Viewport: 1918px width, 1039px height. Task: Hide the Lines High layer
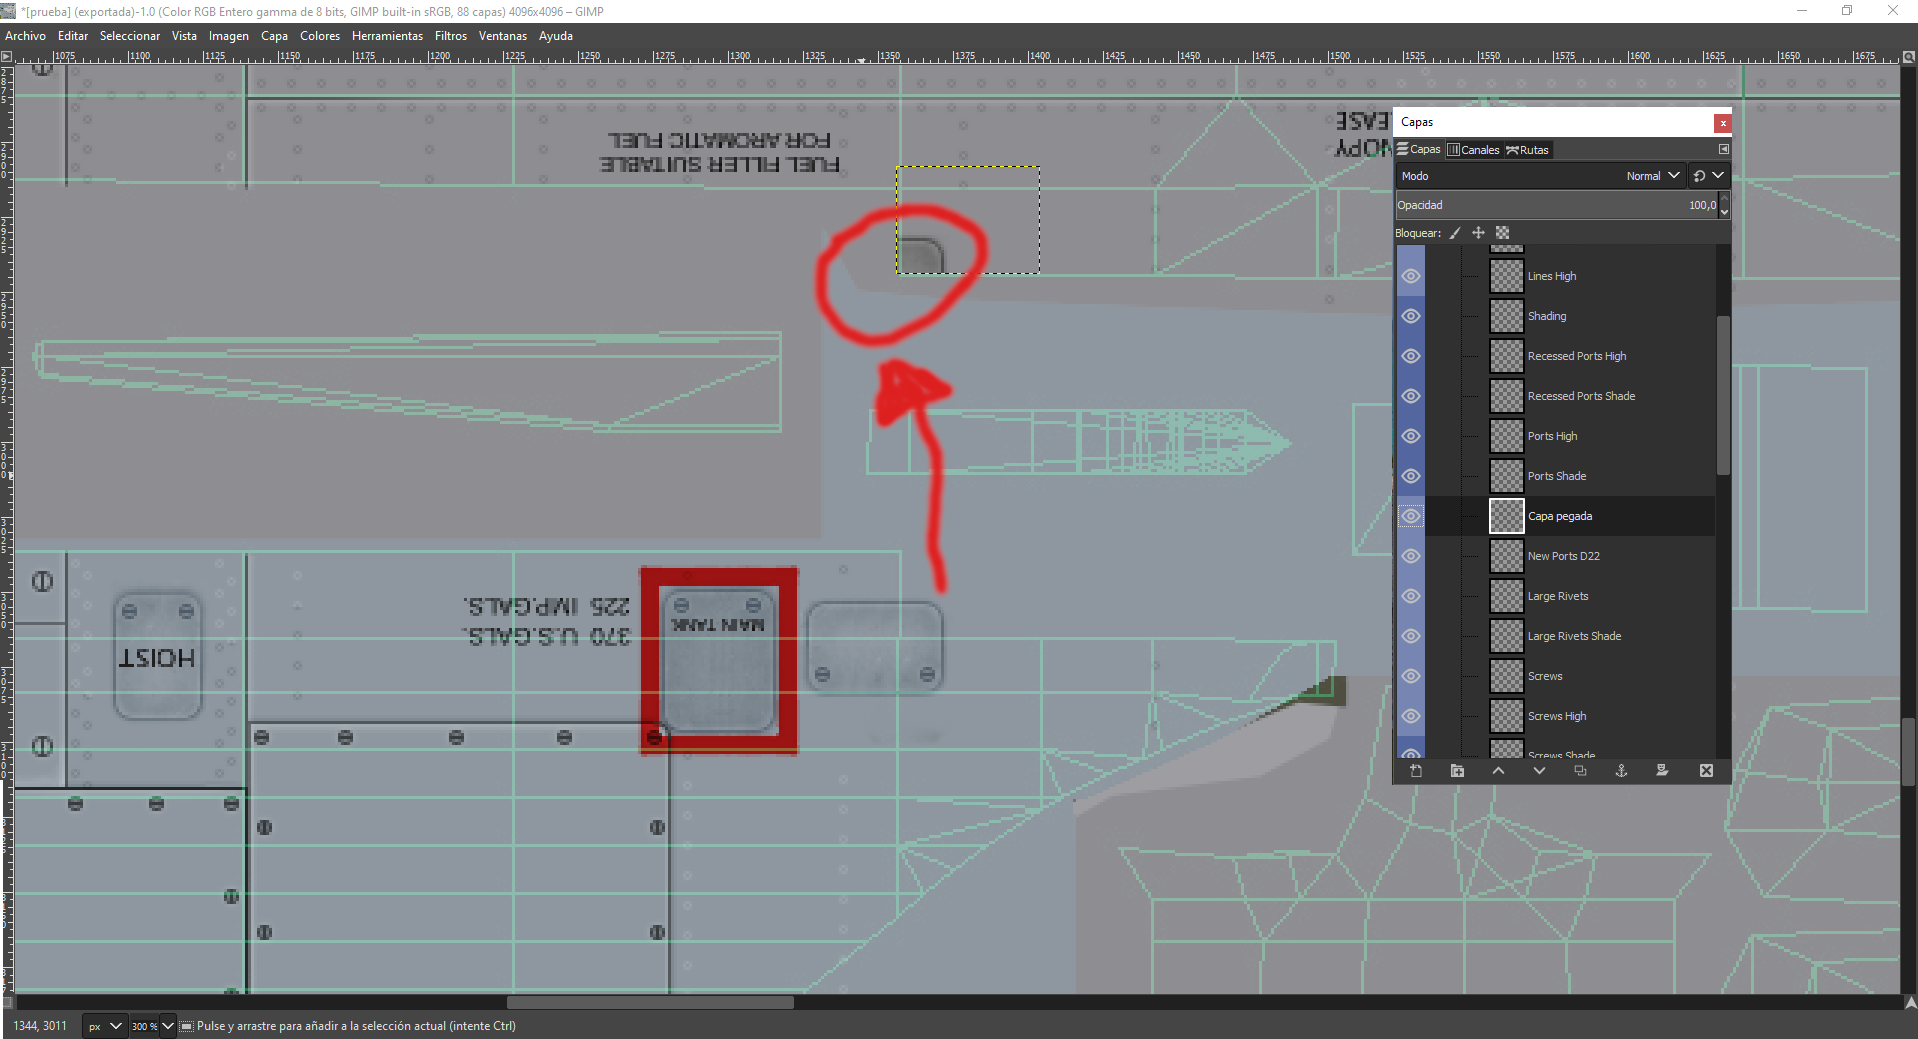click(x=1410, y=276)
